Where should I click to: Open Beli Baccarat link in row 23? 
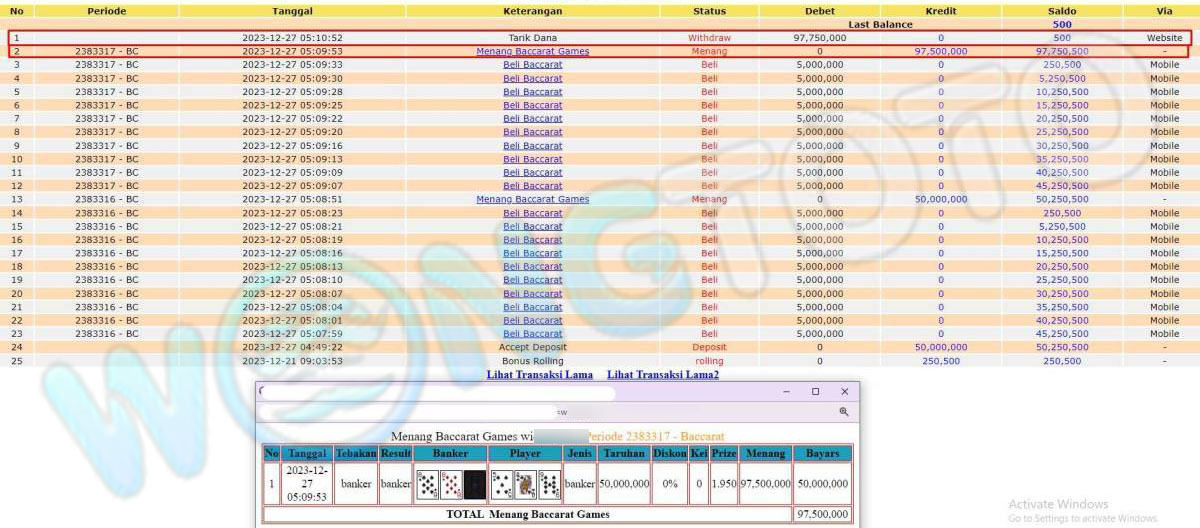[532, 334]
